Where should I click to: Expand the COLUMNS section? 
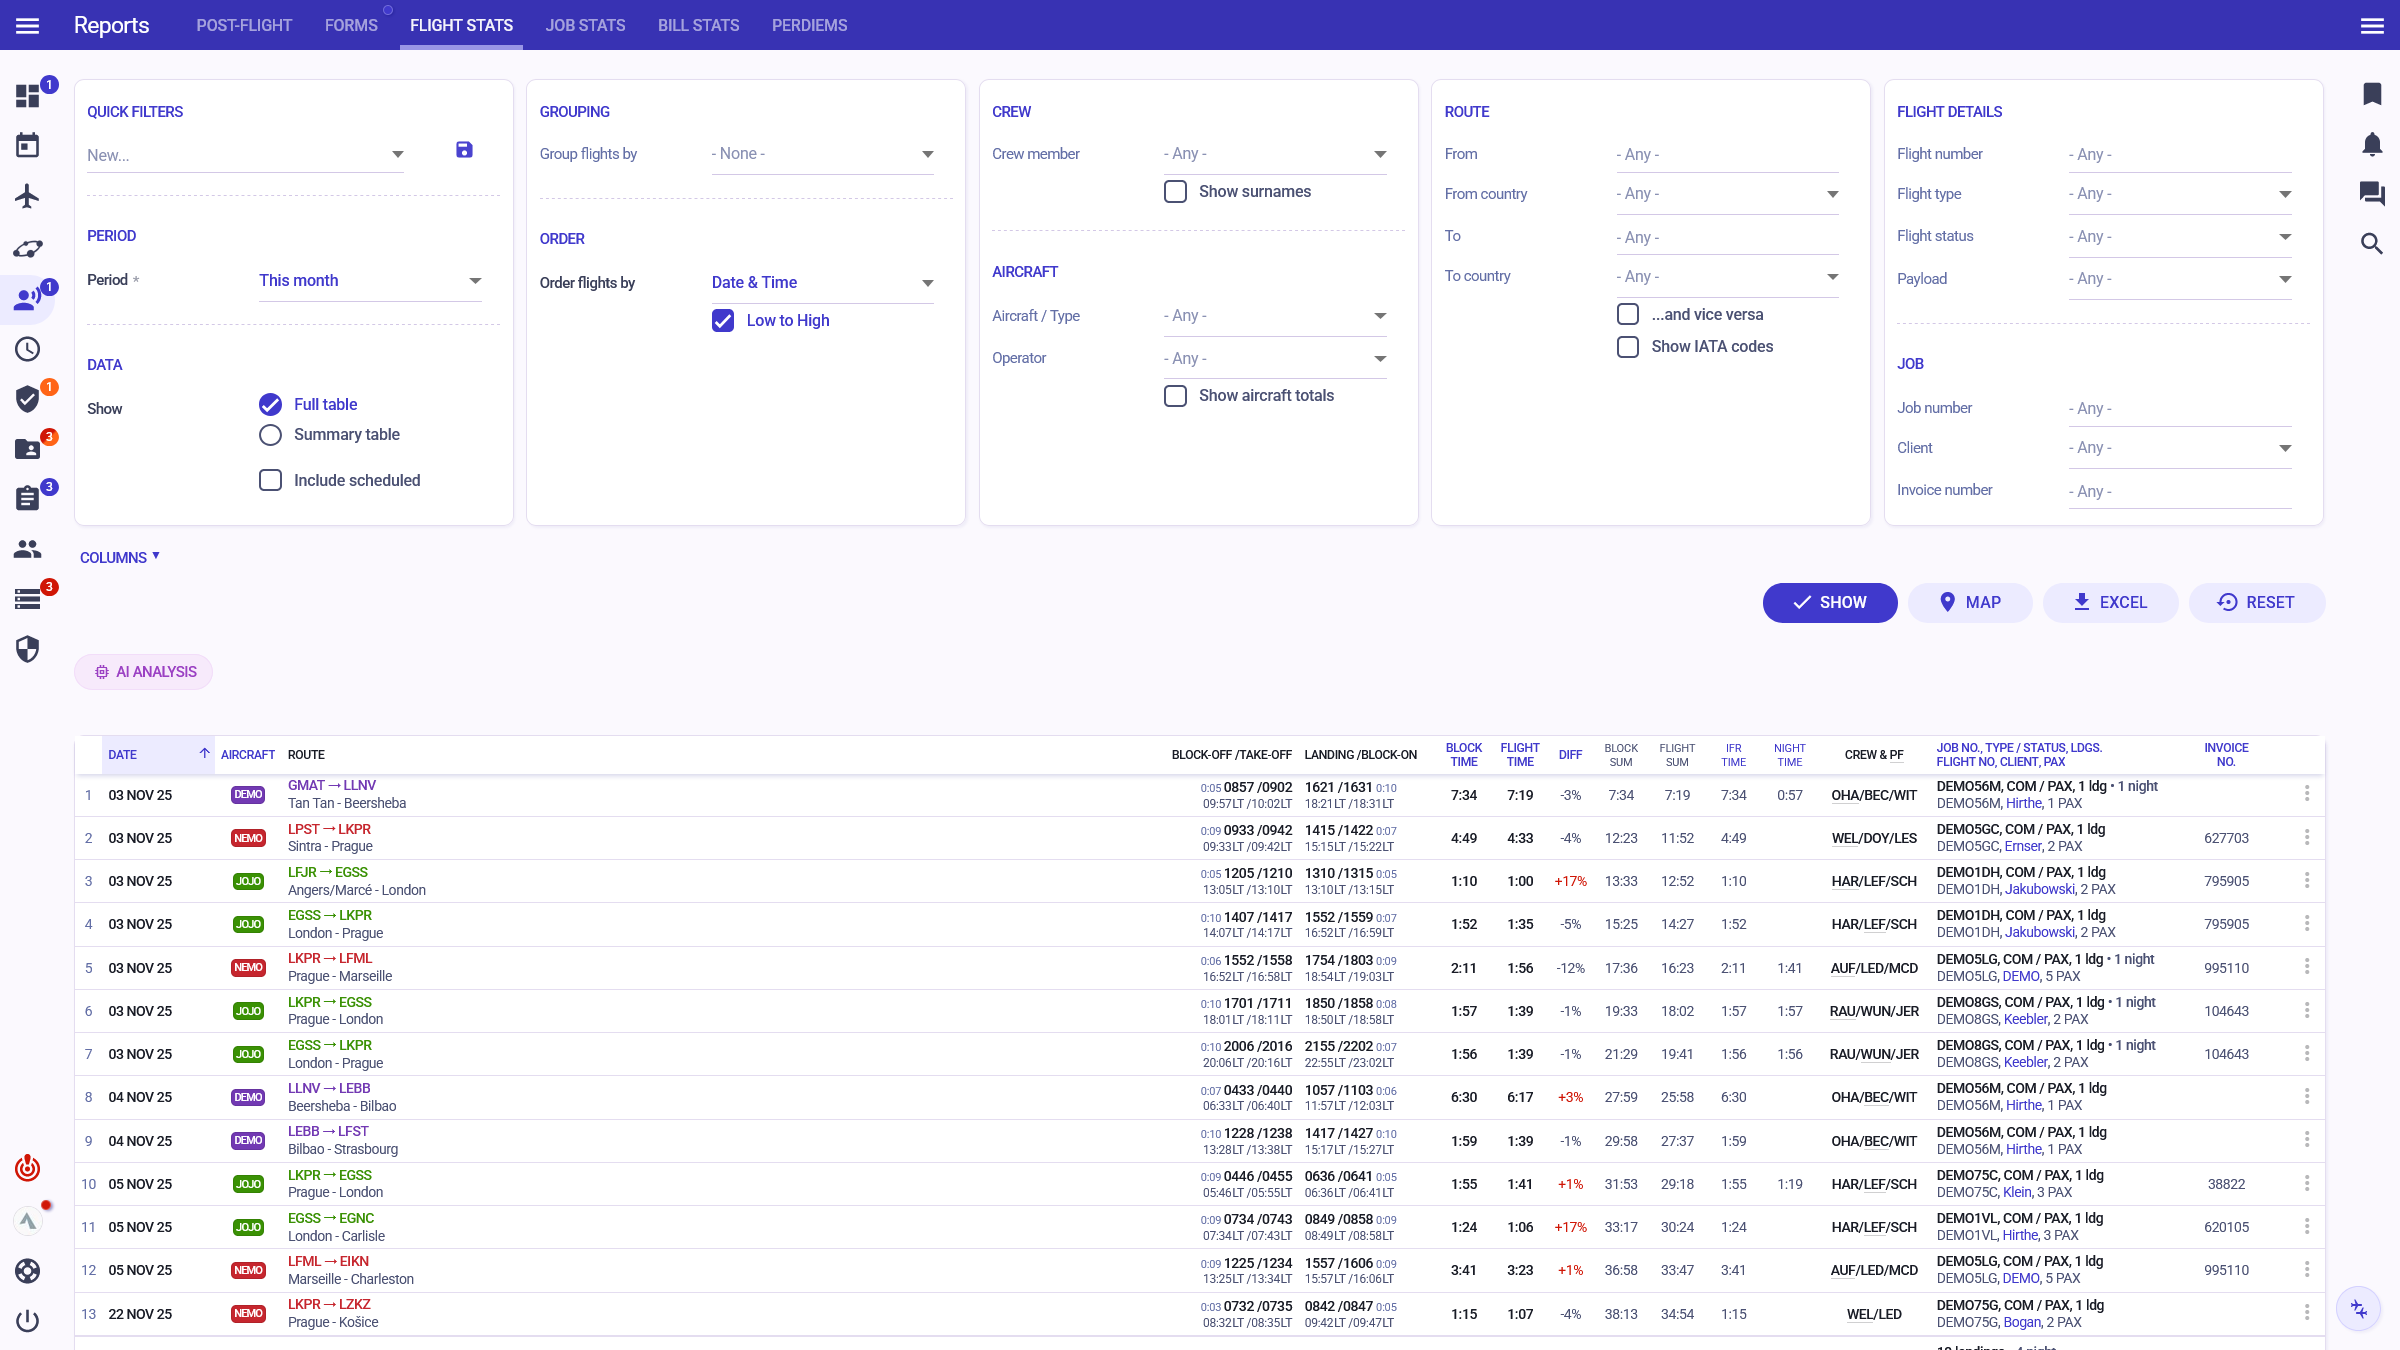pos(120,558)
